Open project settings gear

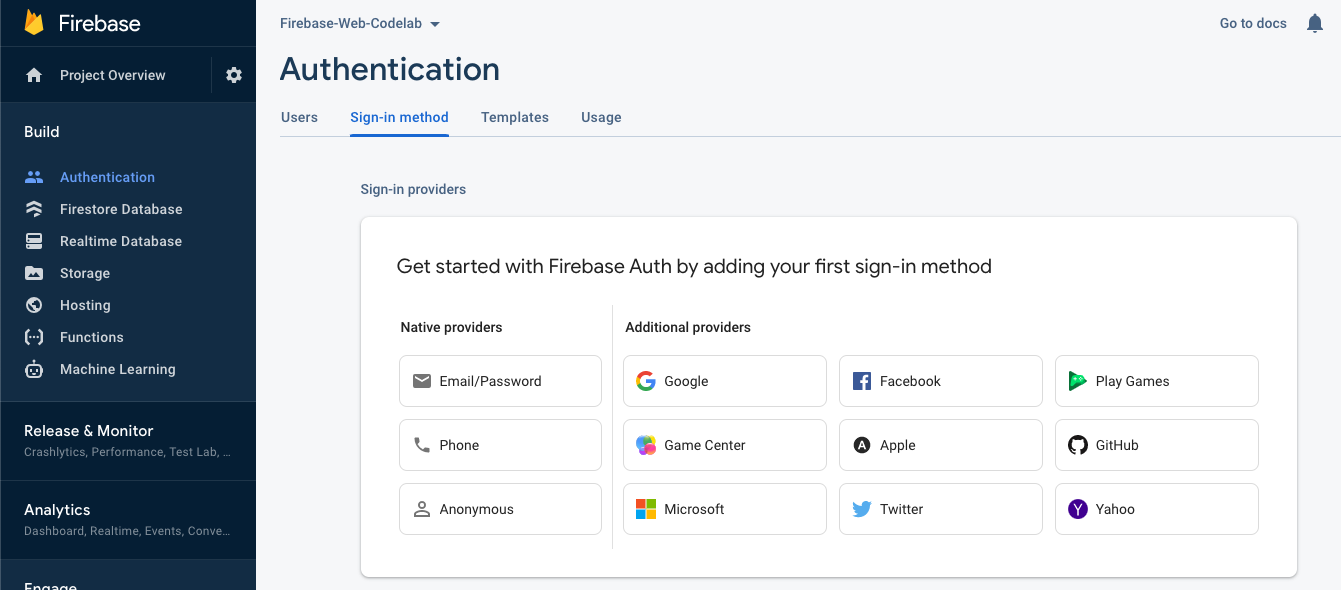233,74
